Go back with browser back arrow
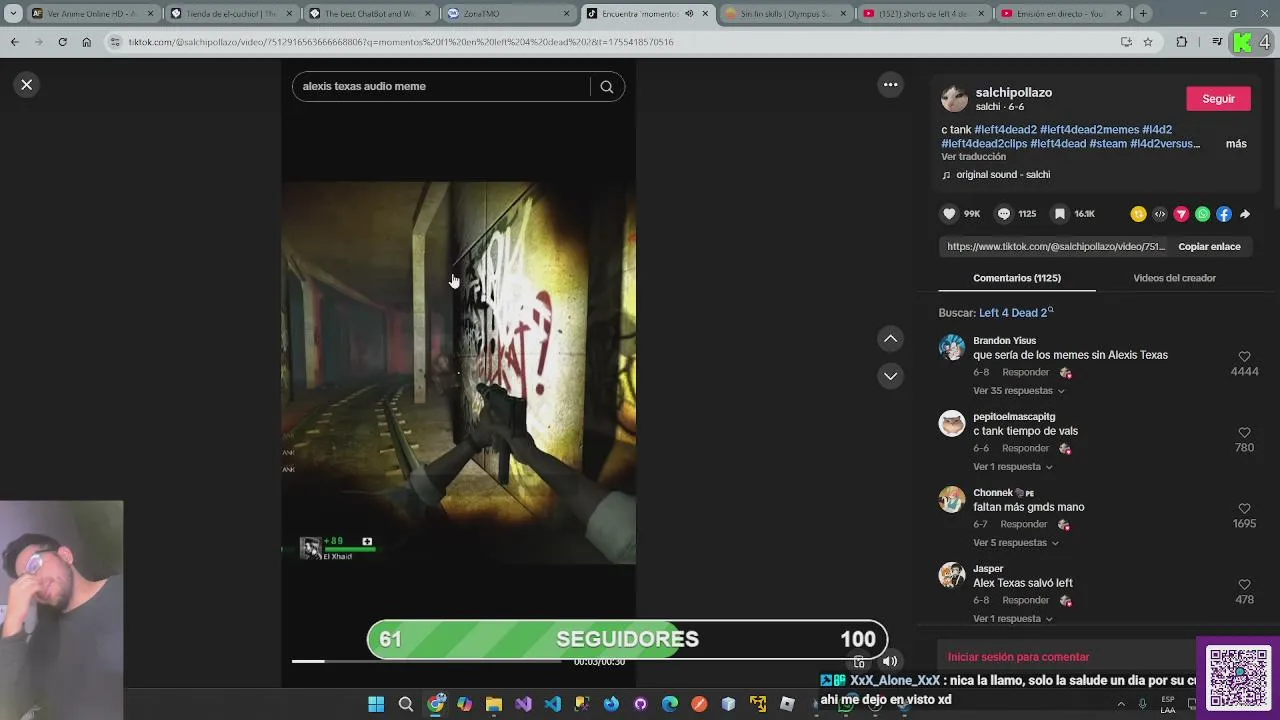The height and width of the screenshot is (720, 1280). point(14,42)
